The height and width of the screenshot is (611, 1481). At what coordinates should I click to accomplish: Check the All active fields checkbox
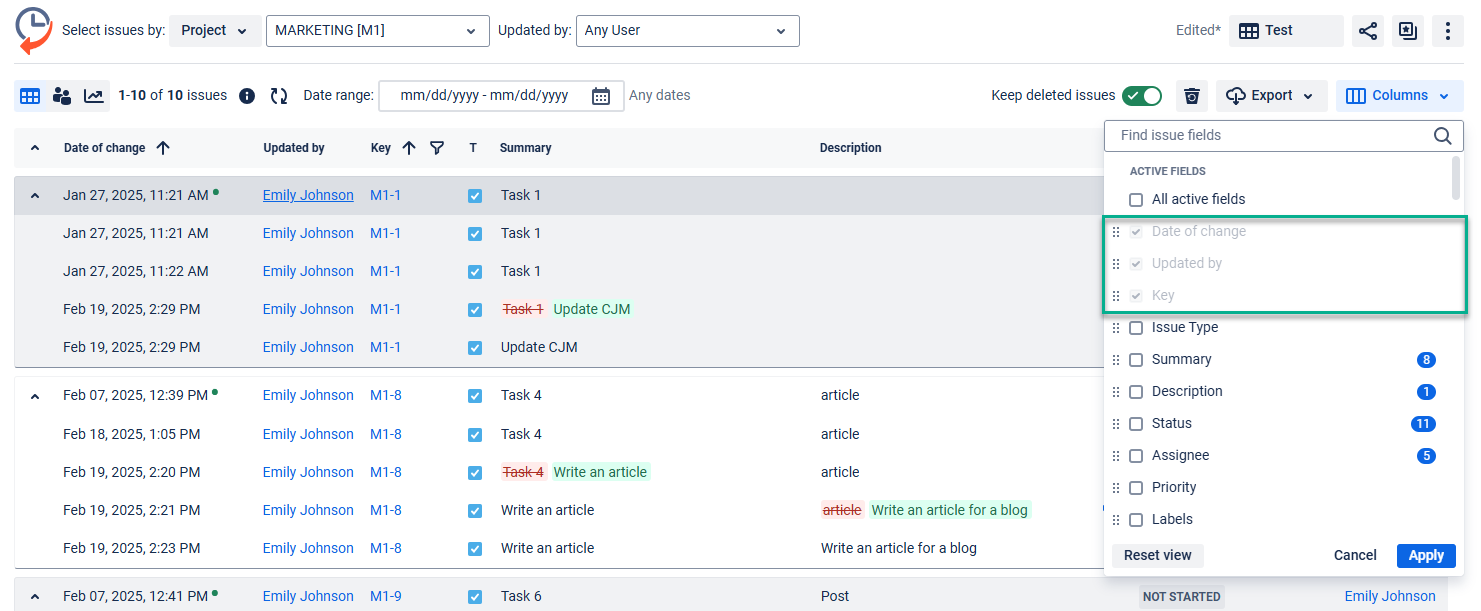click(1136, 200)
